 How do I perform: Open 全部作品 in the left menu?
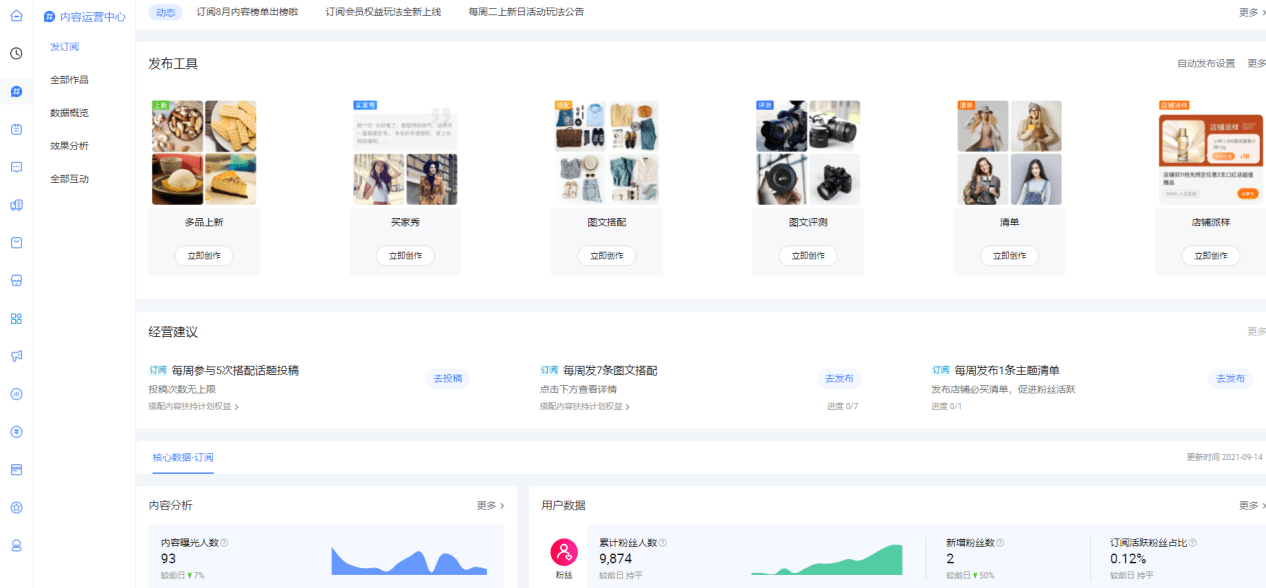69,80
